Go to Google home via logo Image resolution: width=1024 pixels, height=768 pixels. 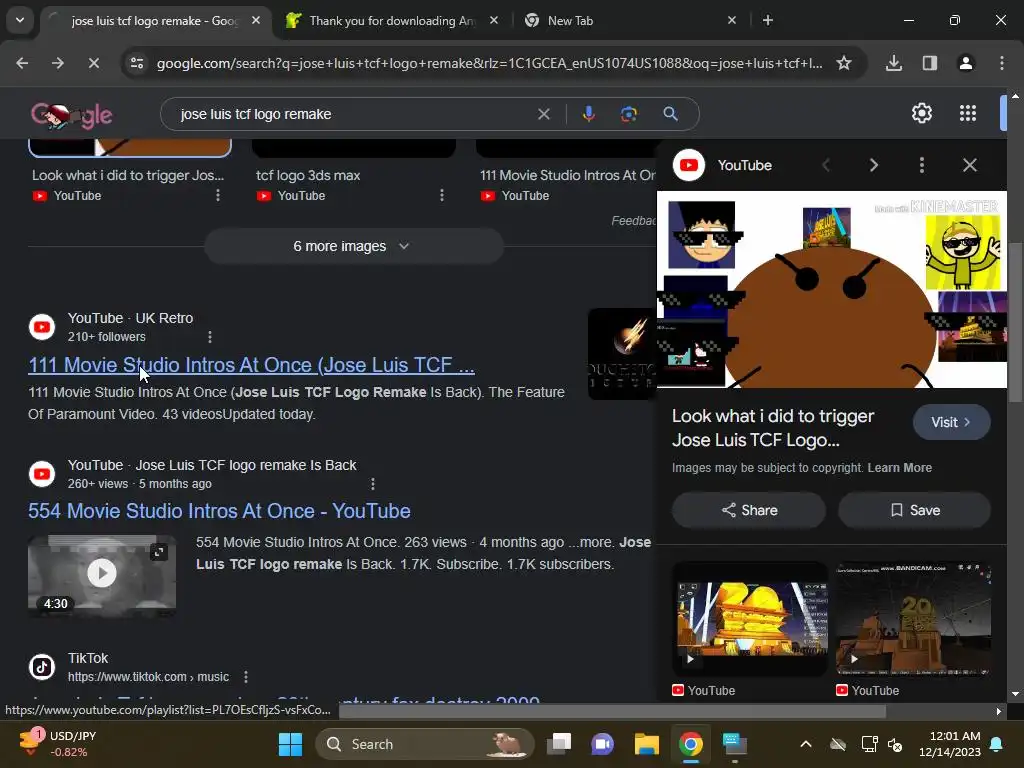[x=72, y=115]
